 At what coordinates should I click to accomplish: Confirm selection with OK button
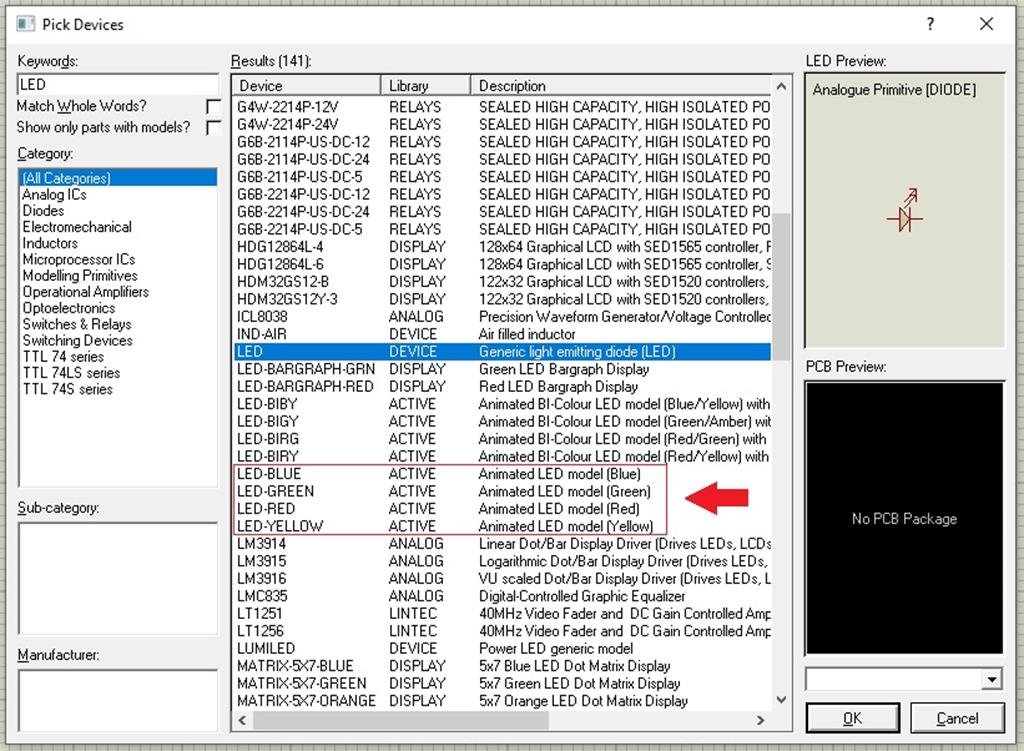tap(851, 717)
